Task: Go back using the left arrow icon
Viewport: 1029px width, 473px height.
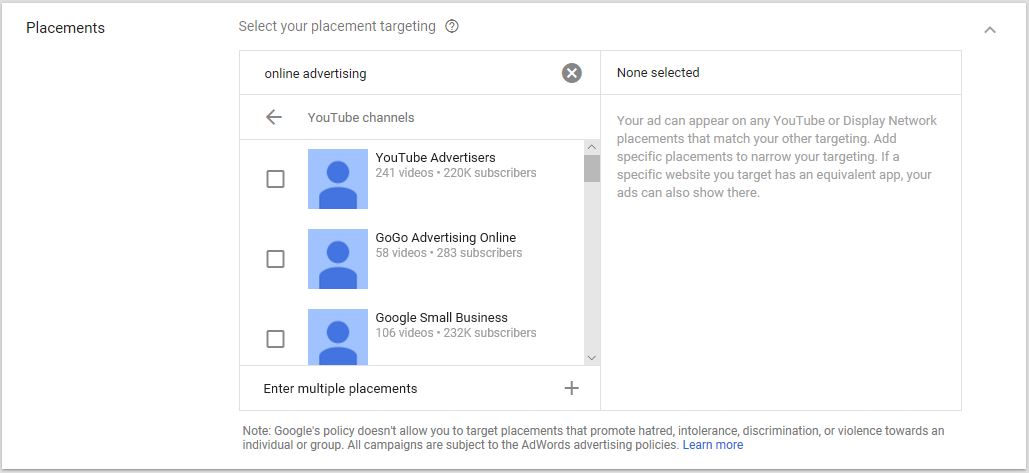Action: (x=274, y=117)
